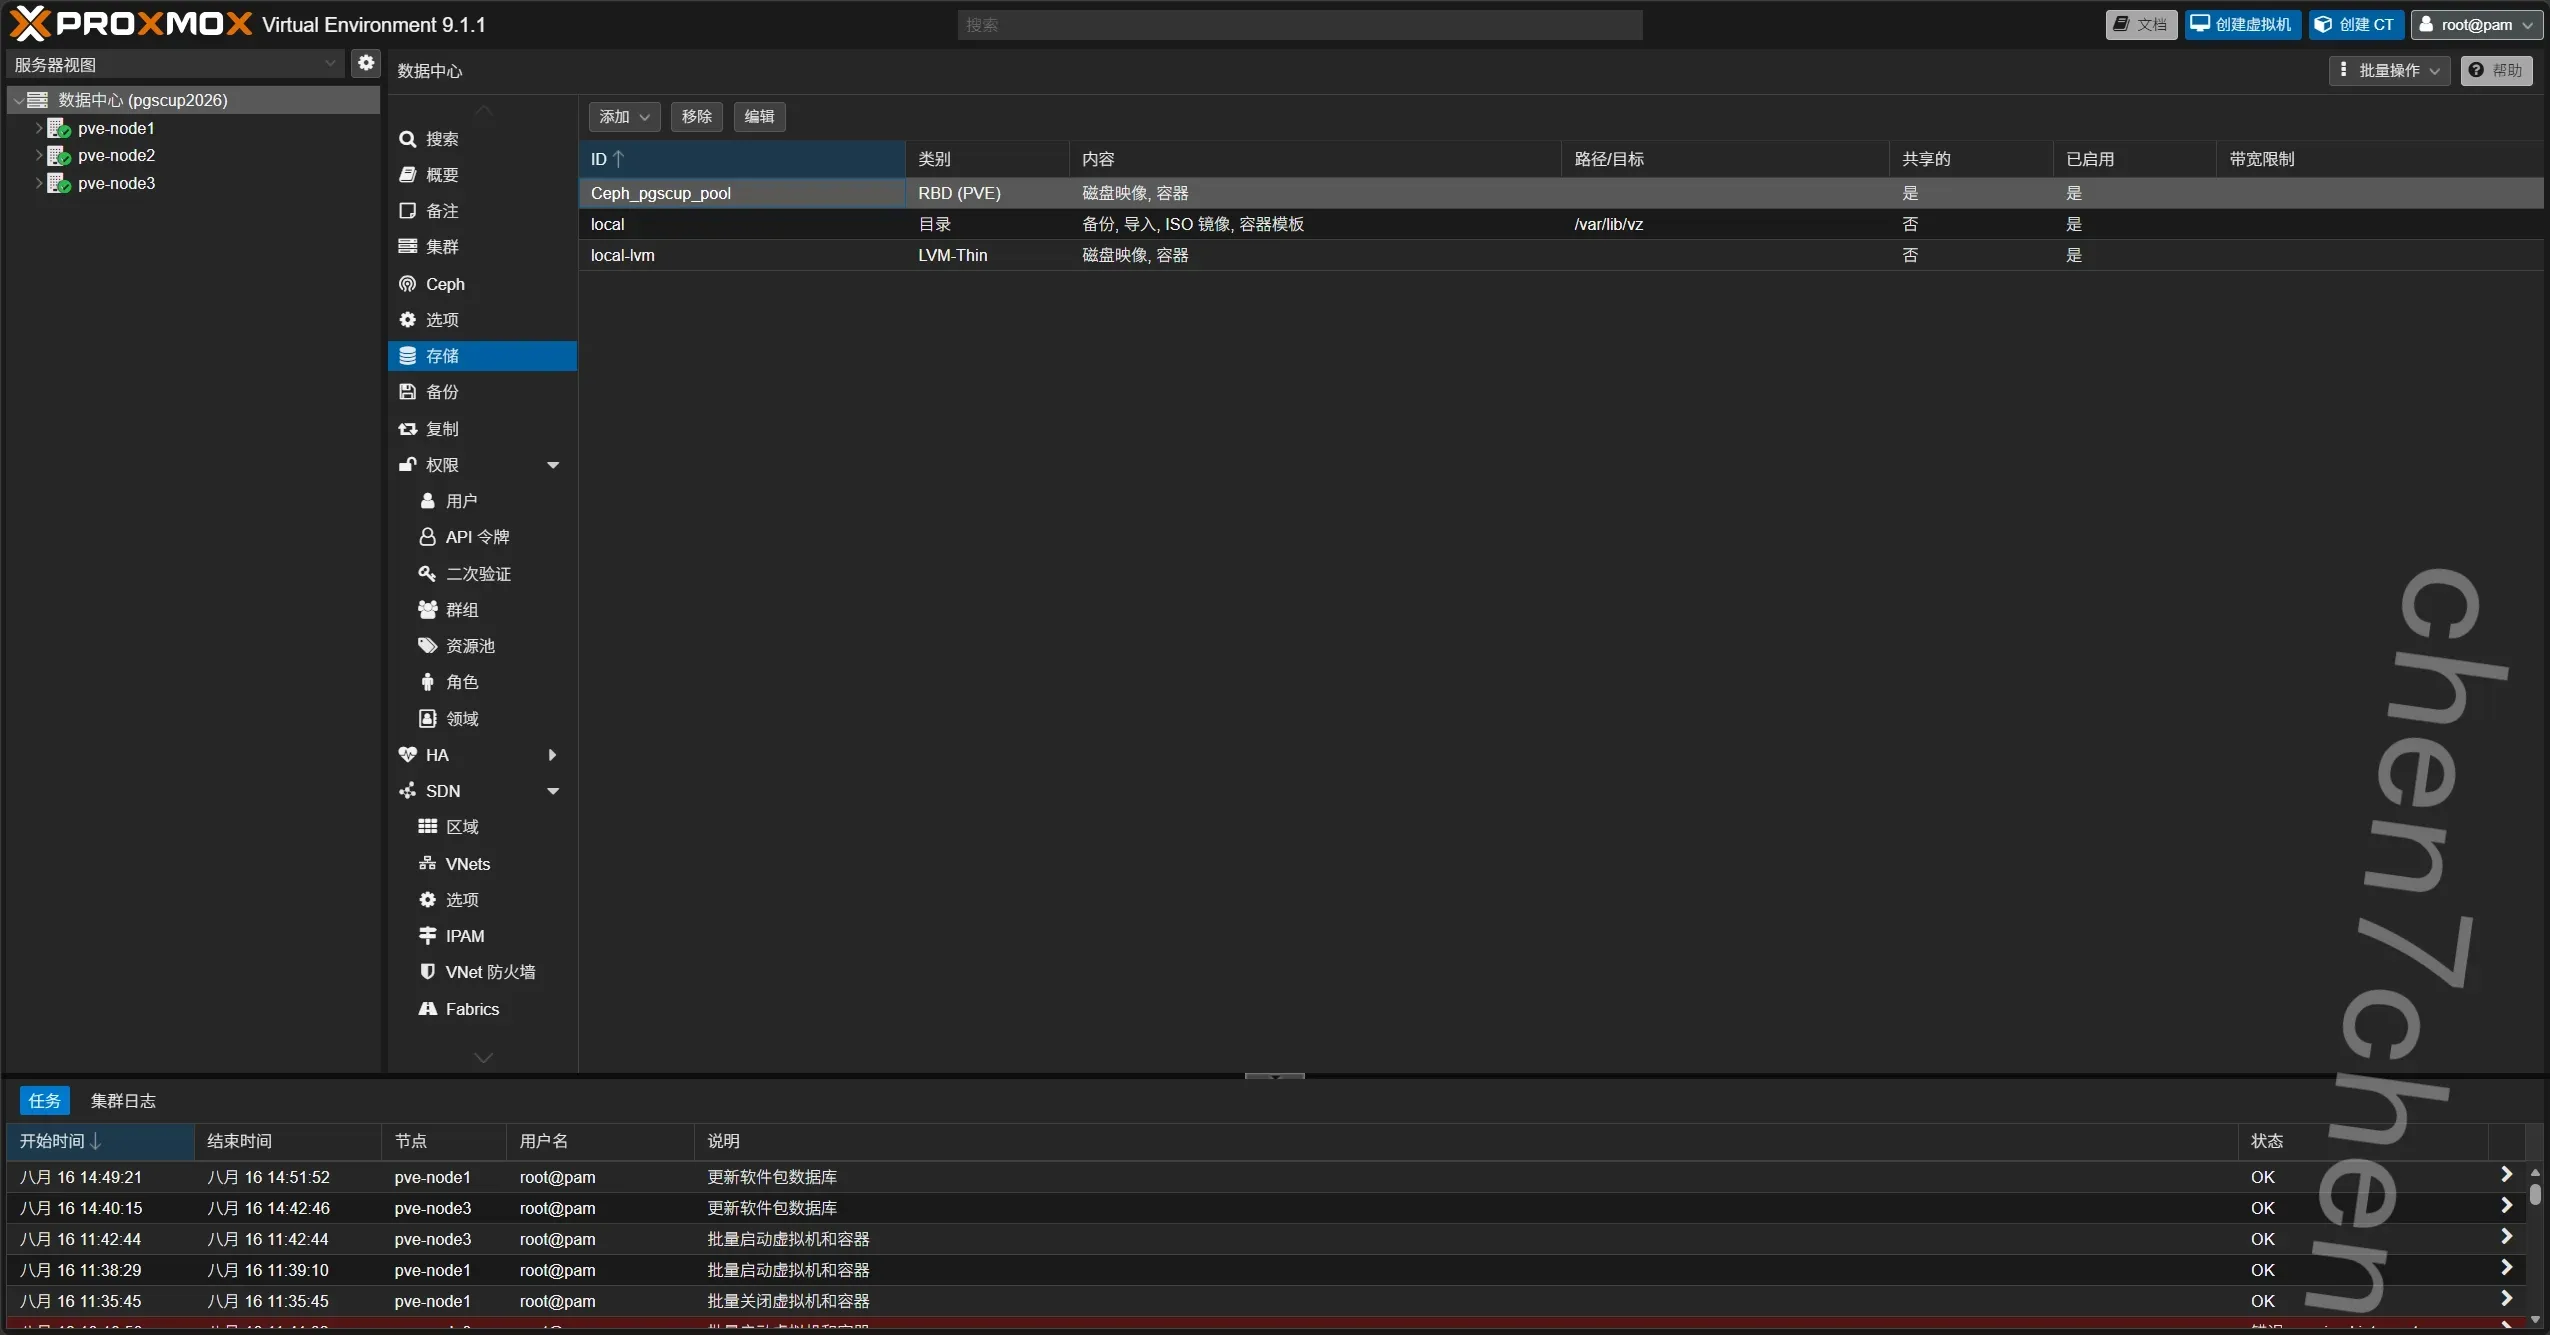Collapse the 权限 submenu arrow
The height and width of the screenshot is (1335, 2550).
(553, 465)
